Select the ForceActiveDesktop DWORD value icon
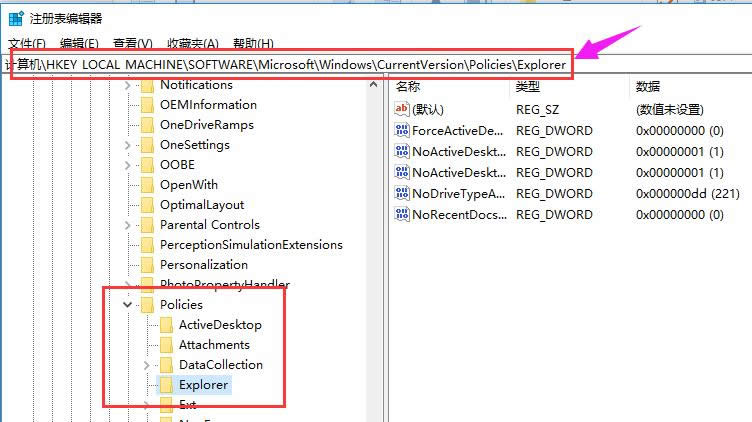Image resolution: width=752 pixels, height=422 pixels. (403, 131)
